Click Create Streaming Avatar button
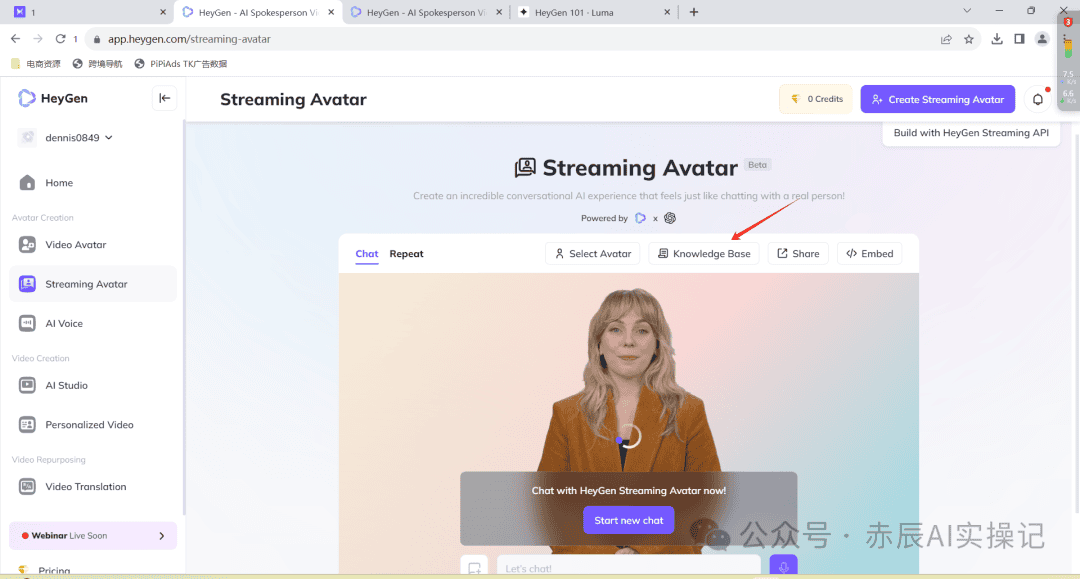Viewport: 1080px width, 579px height. click(937, 99)
